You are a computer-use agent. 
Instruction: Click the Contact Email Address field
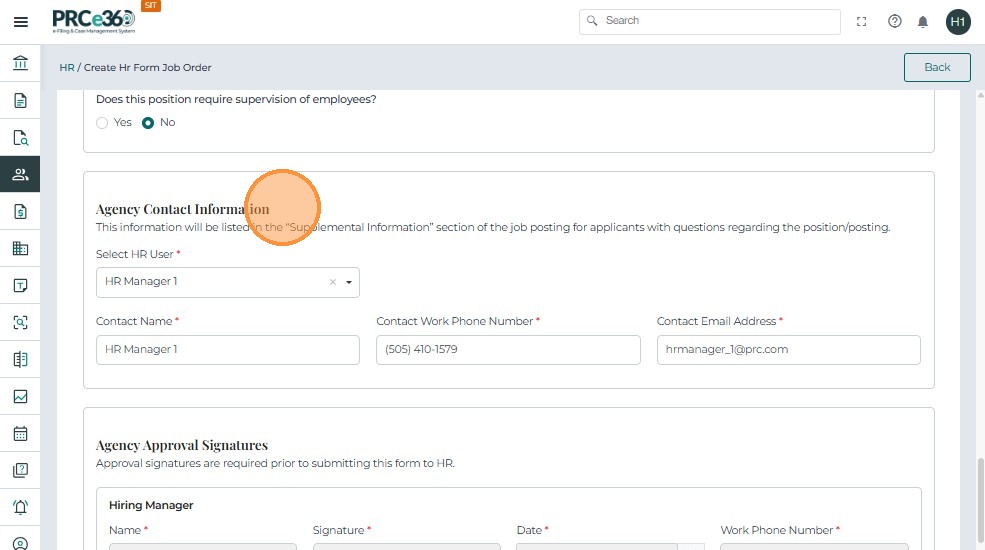click(x=788, y=350)
